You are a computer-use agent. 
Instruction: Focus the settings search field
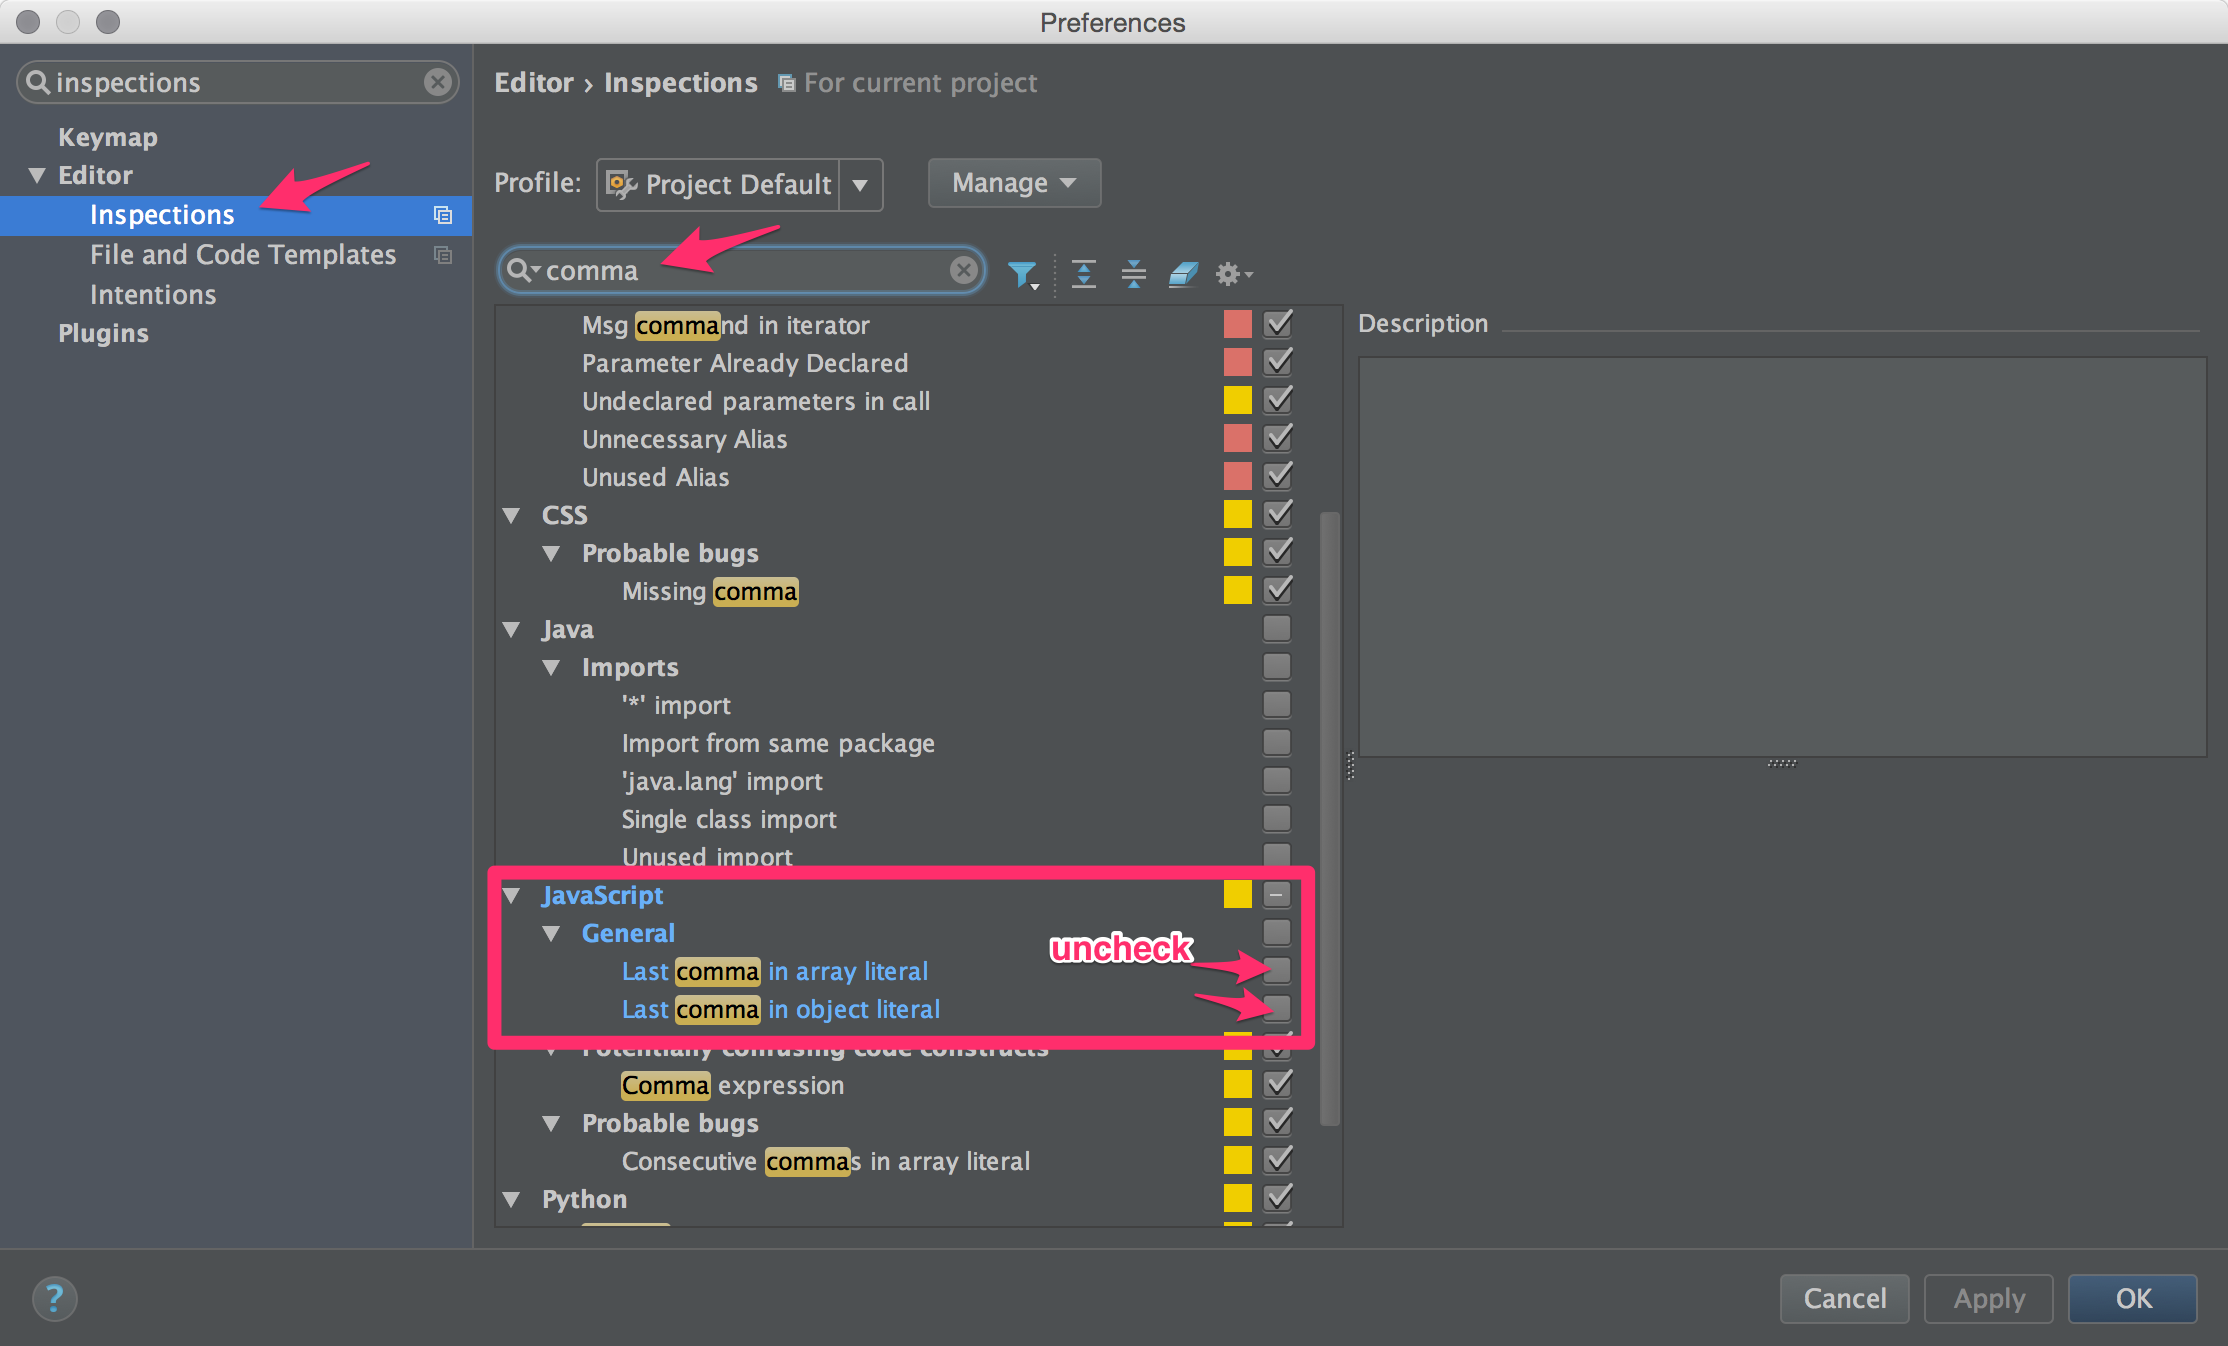[x=238, y=82]
